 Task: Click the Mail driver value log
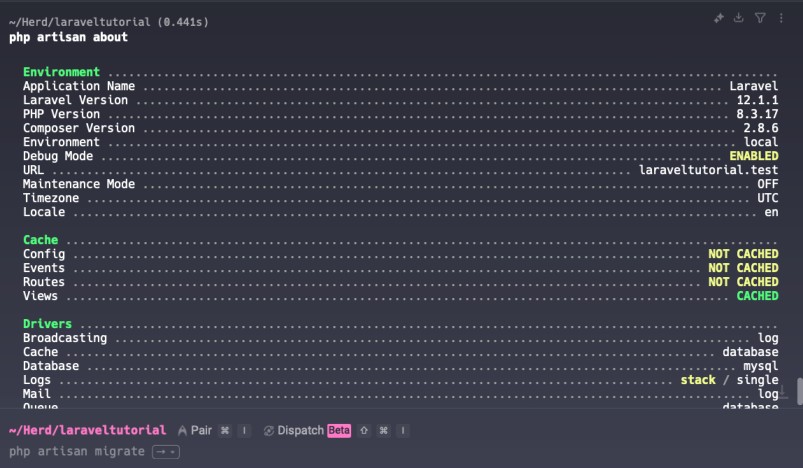(768, 394)
